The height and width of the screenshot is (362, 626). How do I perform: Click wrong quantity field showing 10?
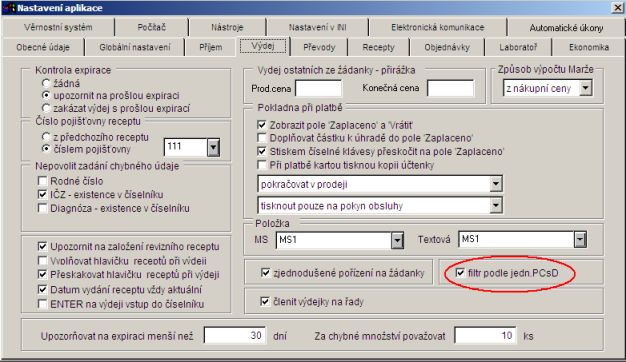coord(485,335)
